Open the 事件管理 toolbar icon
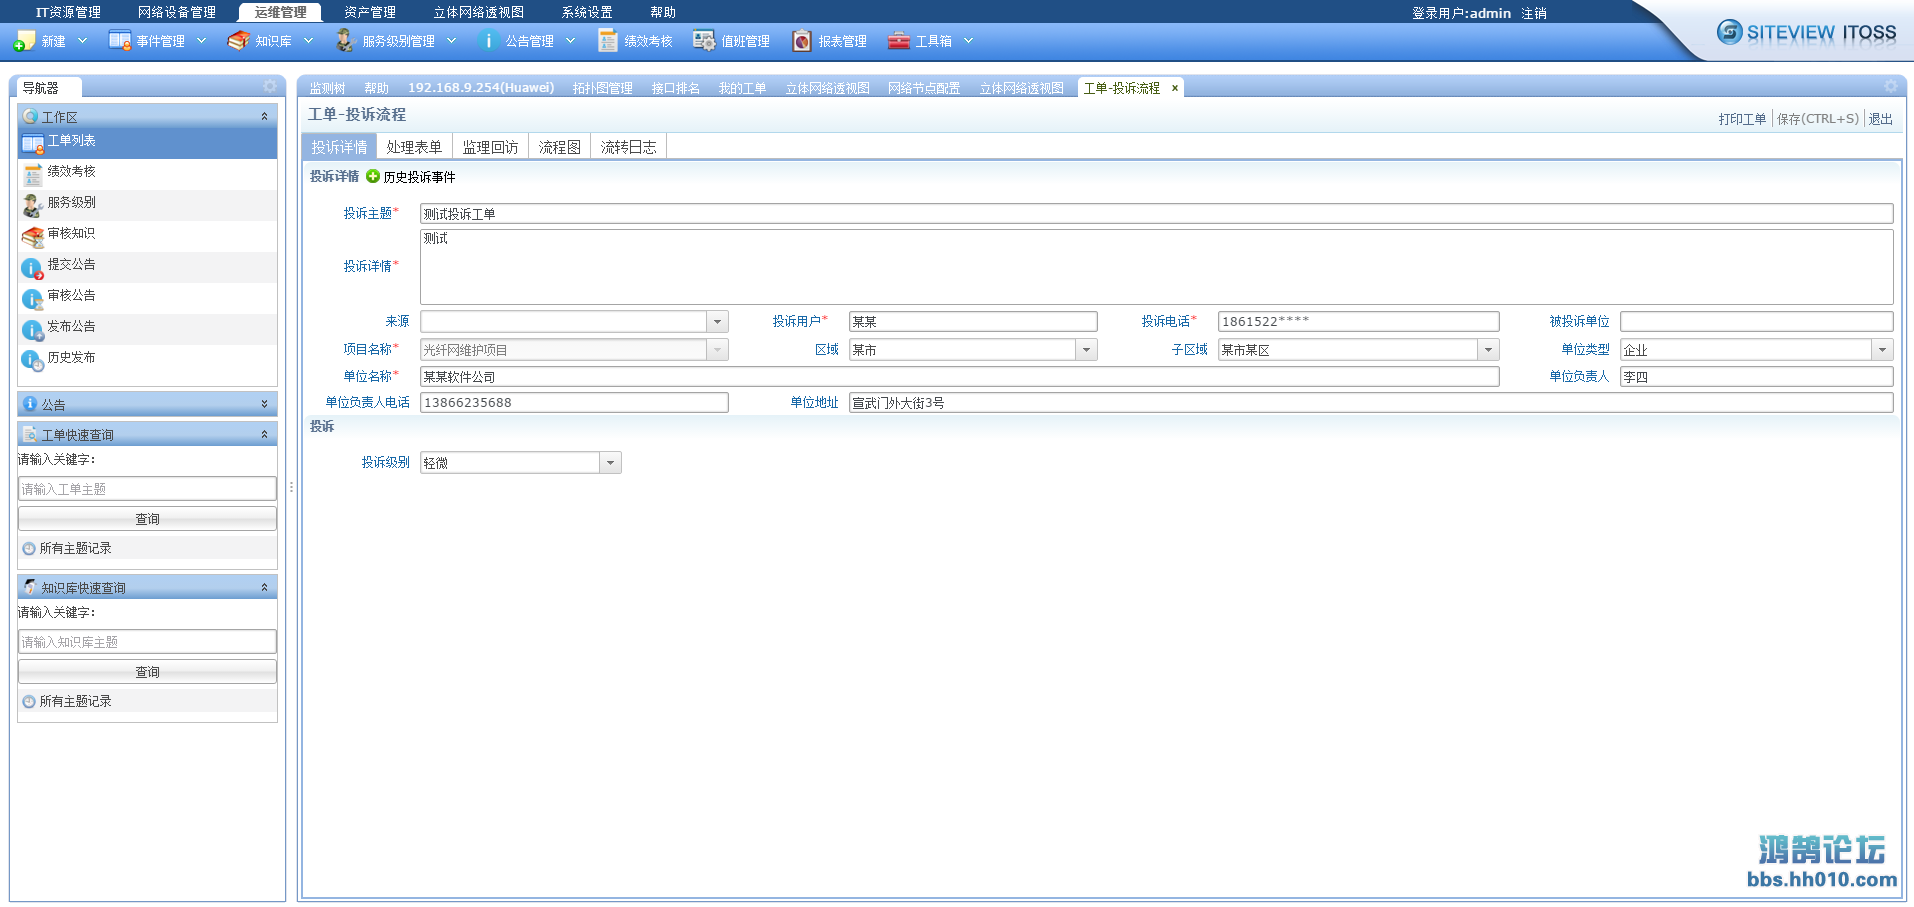 click(x=120, y=41)
